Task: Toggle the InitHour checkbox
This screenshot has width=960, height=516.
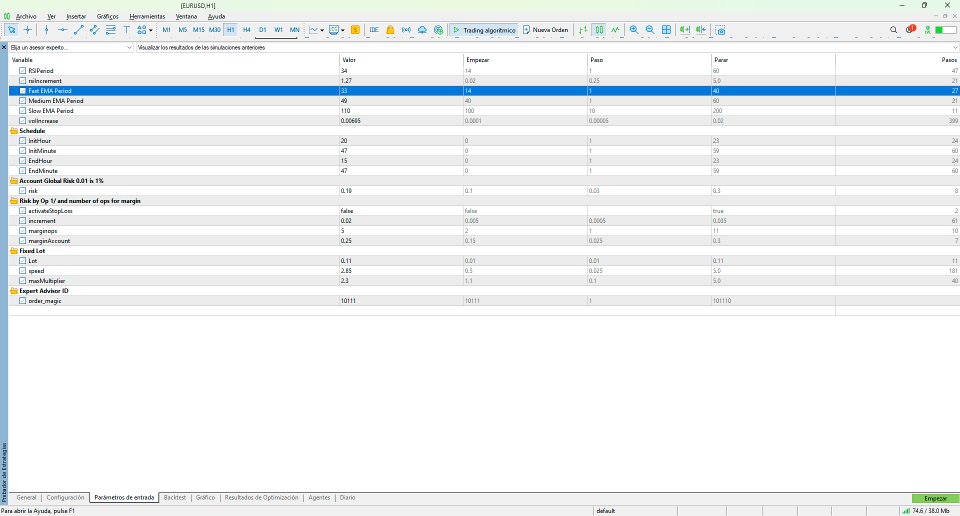Action: pyautogui.click(x=23, y=141)
